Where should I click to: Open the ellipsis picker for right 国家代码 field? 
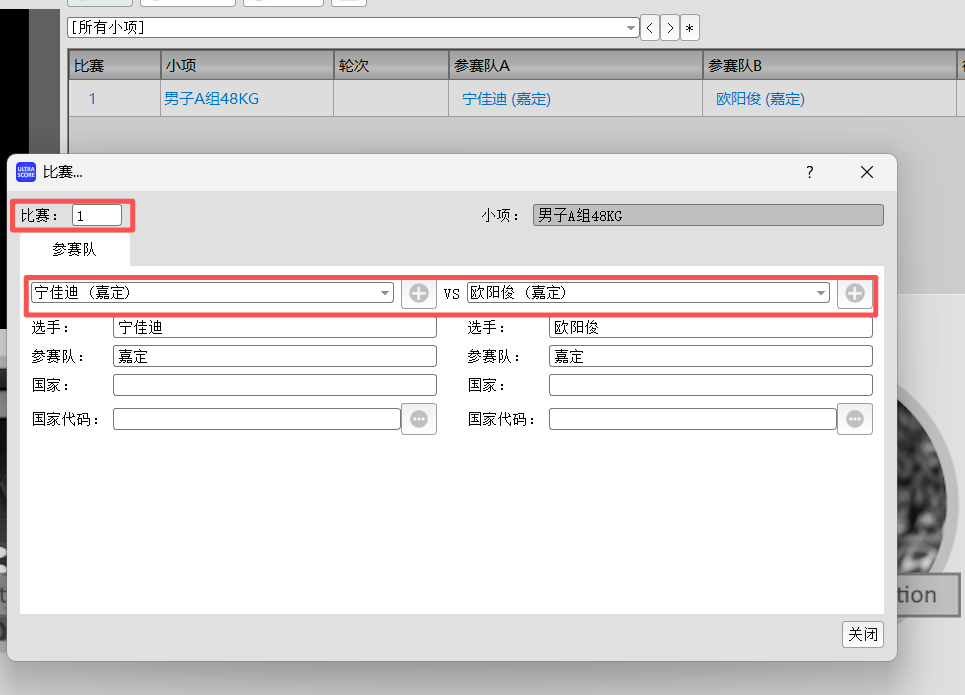point(854,419)
